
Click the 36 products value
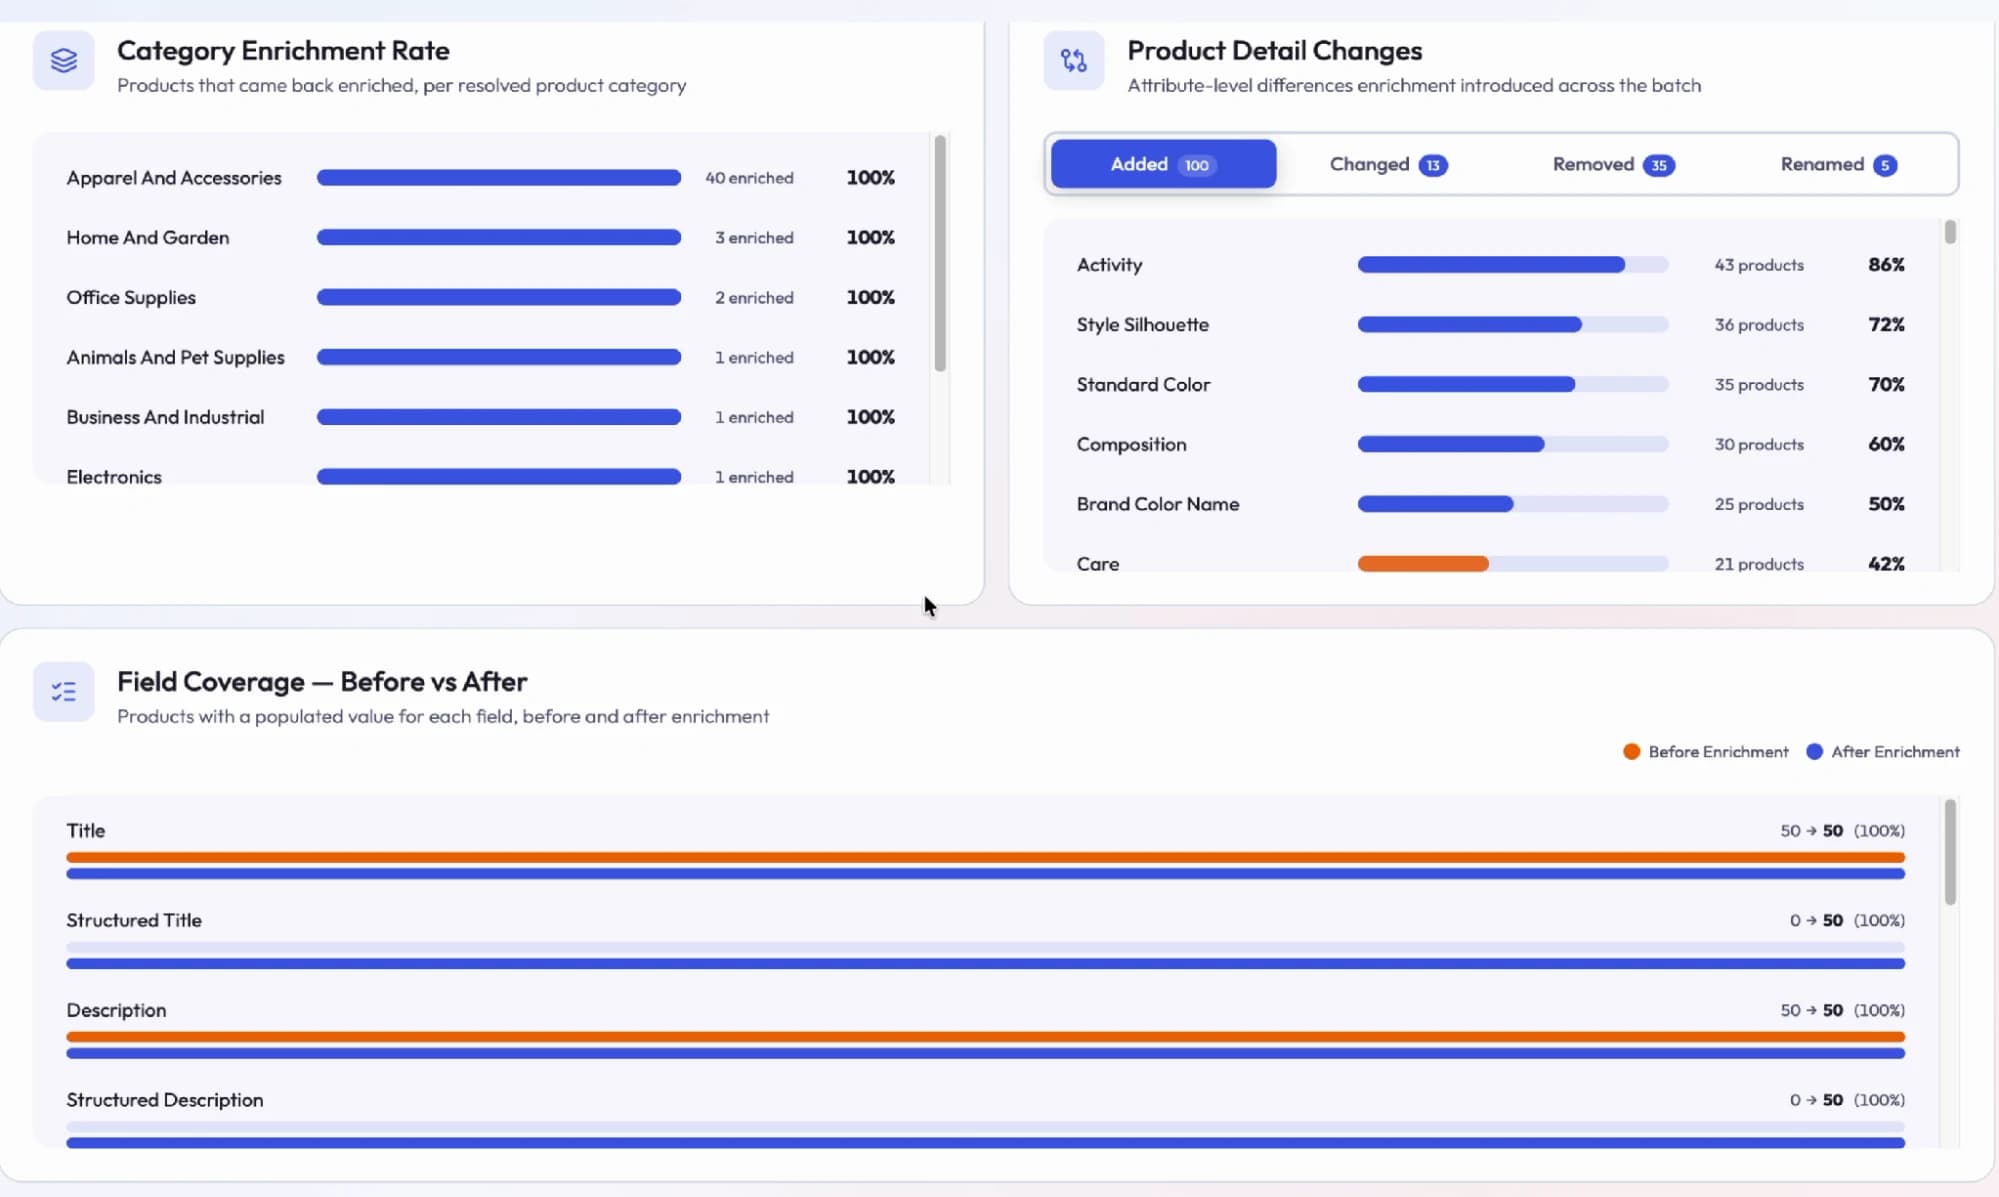pos(1759,325)
